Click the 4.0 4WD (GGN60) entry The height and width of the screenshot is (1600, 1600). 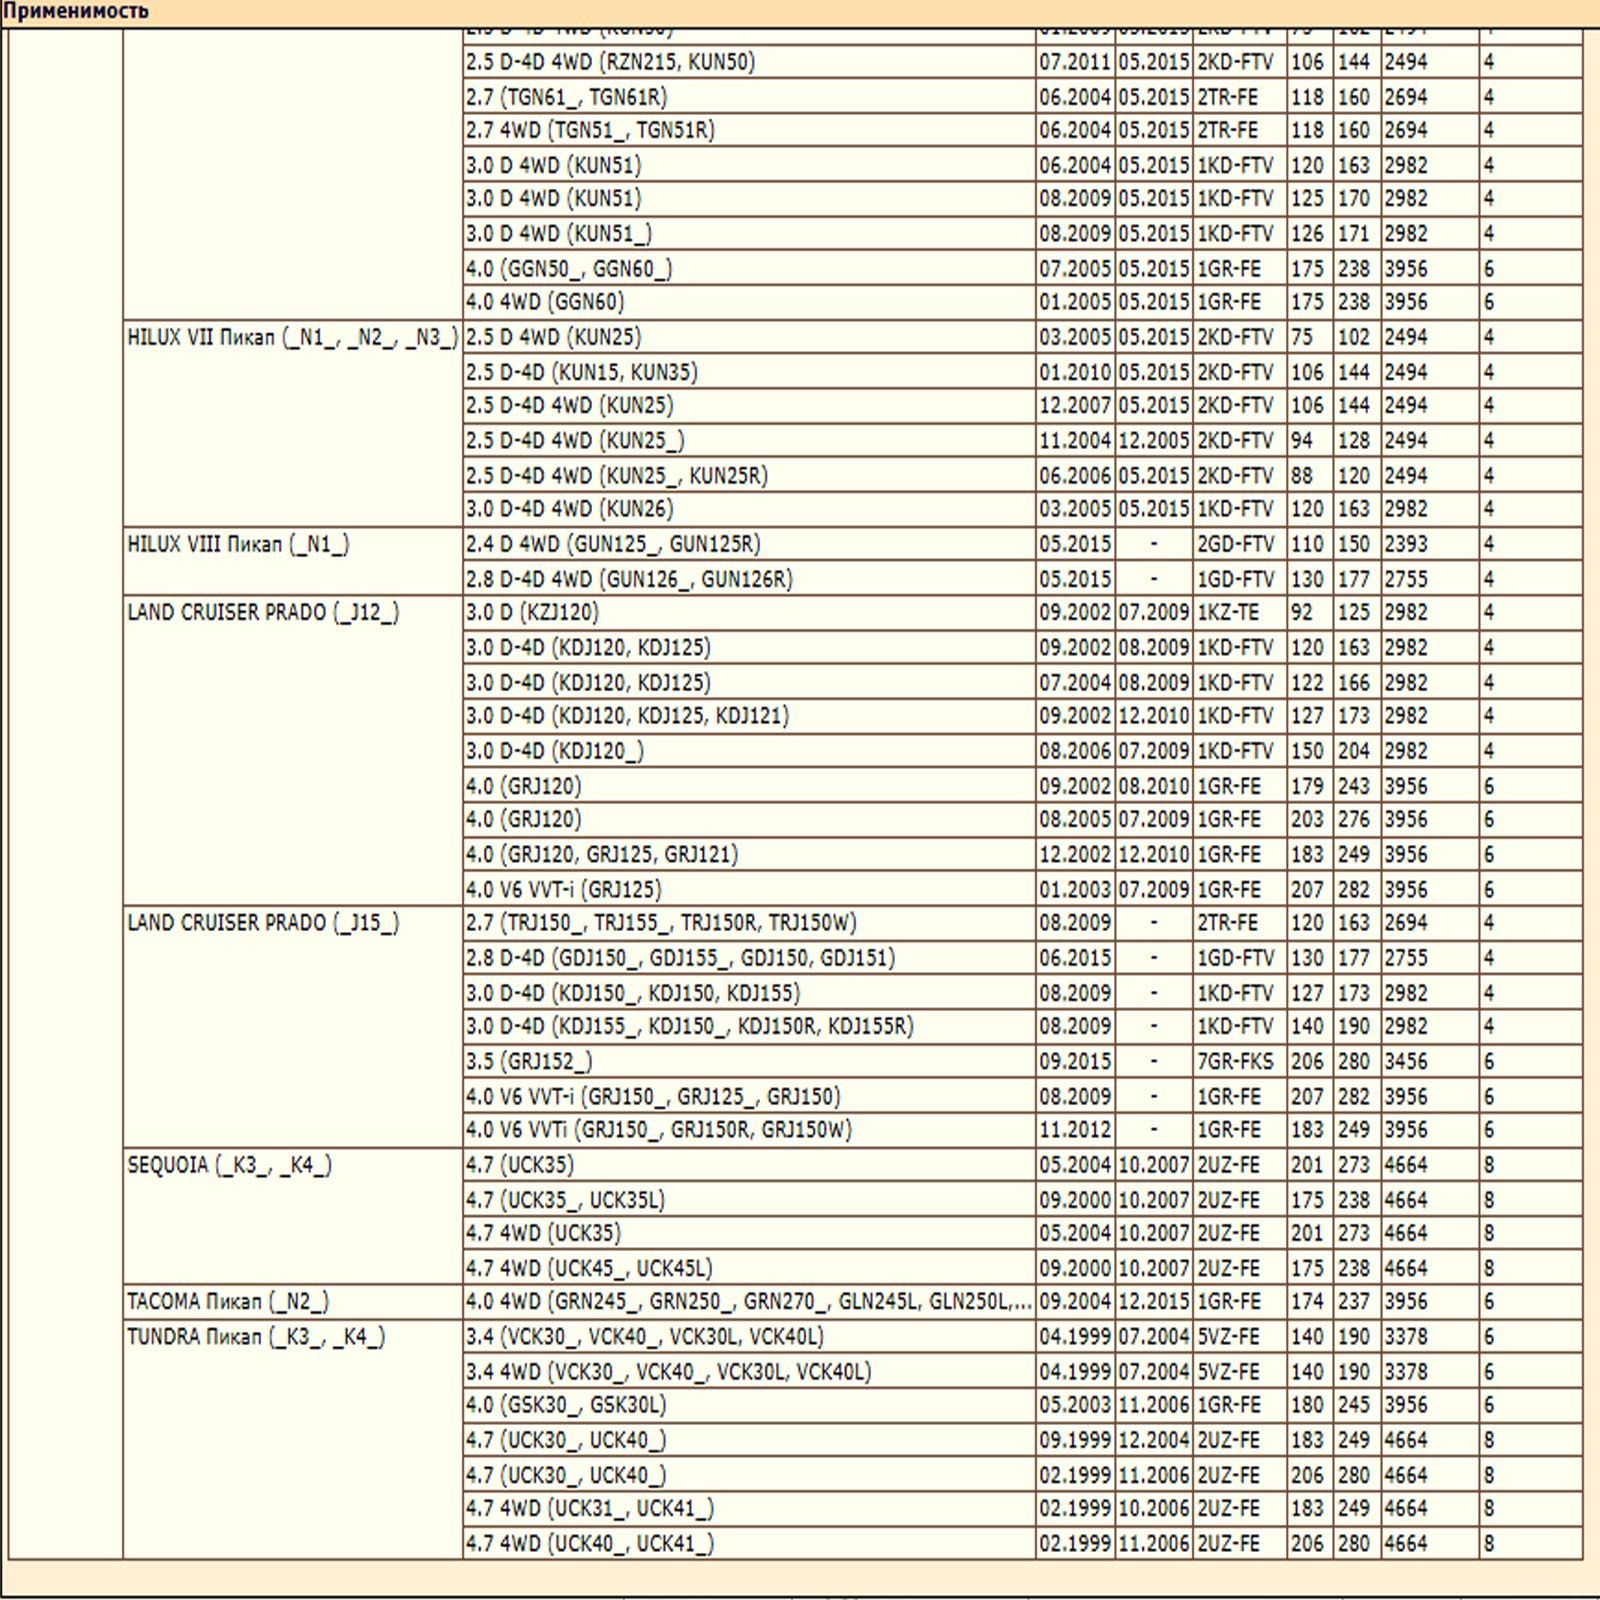(x=545, y=302)
